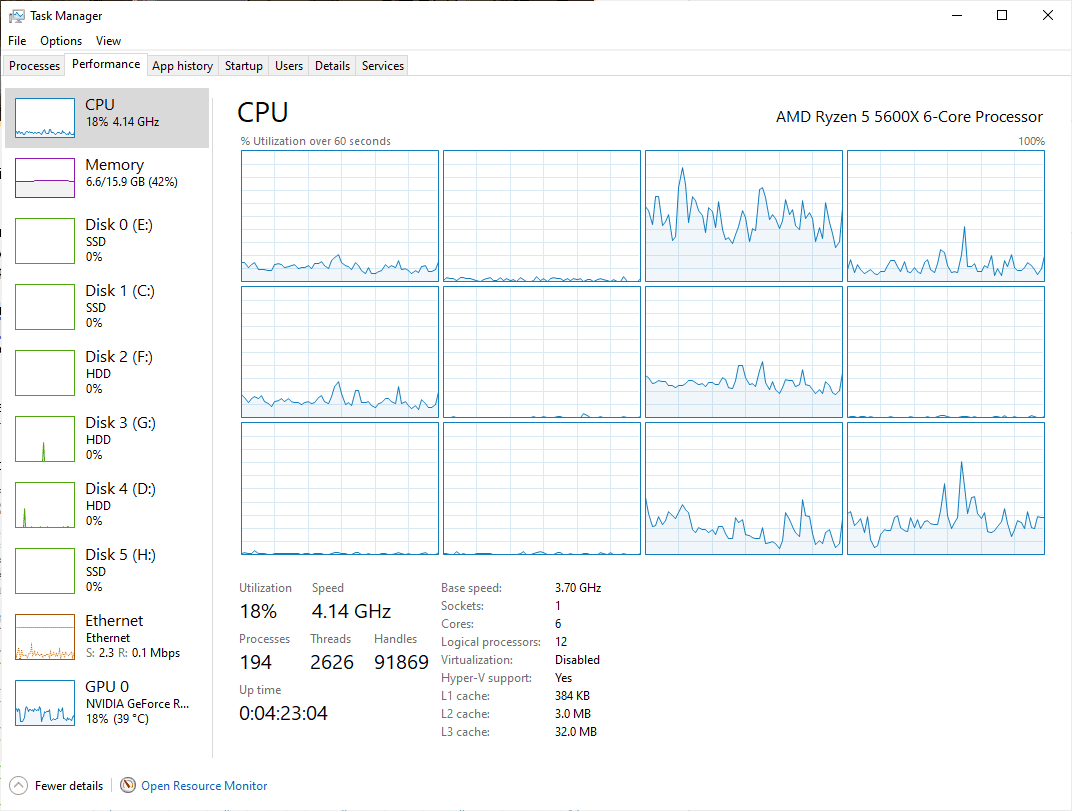
Task: Click the GPU 0 sidebar label
Action: (107, 687)
